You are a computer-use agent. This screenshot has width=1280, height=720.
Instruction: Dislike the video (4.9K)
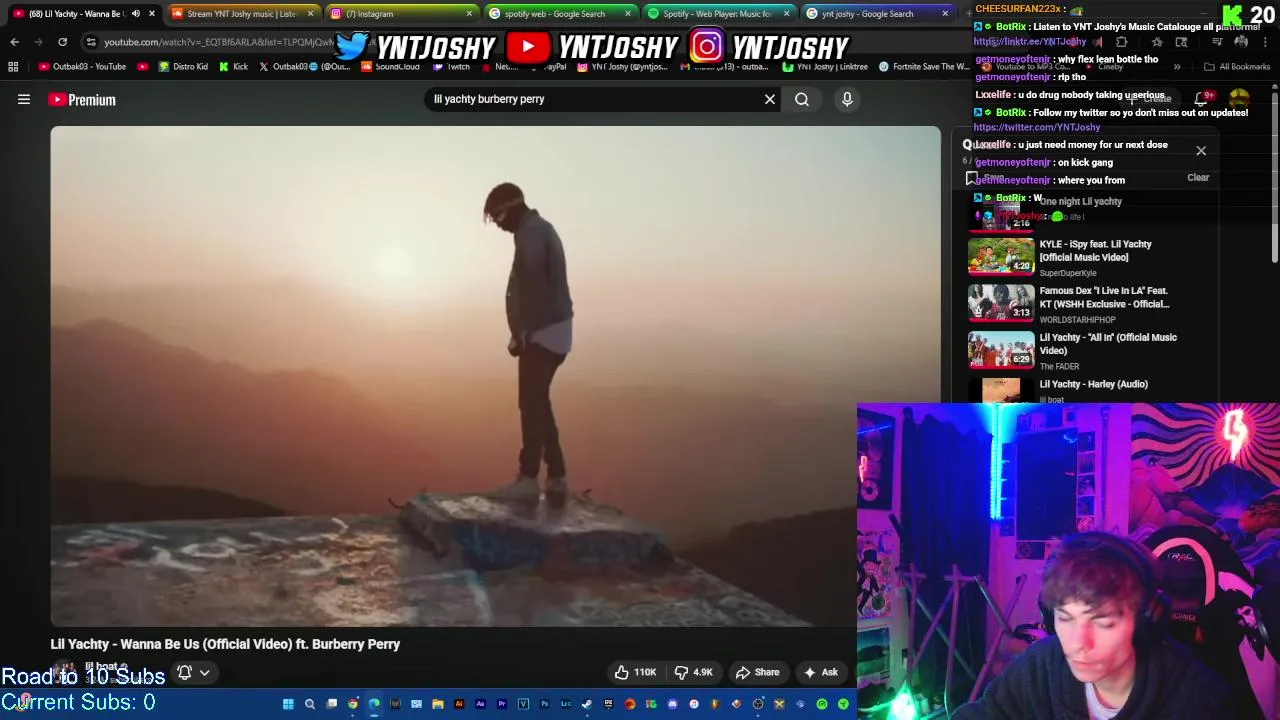click(693, 672)
